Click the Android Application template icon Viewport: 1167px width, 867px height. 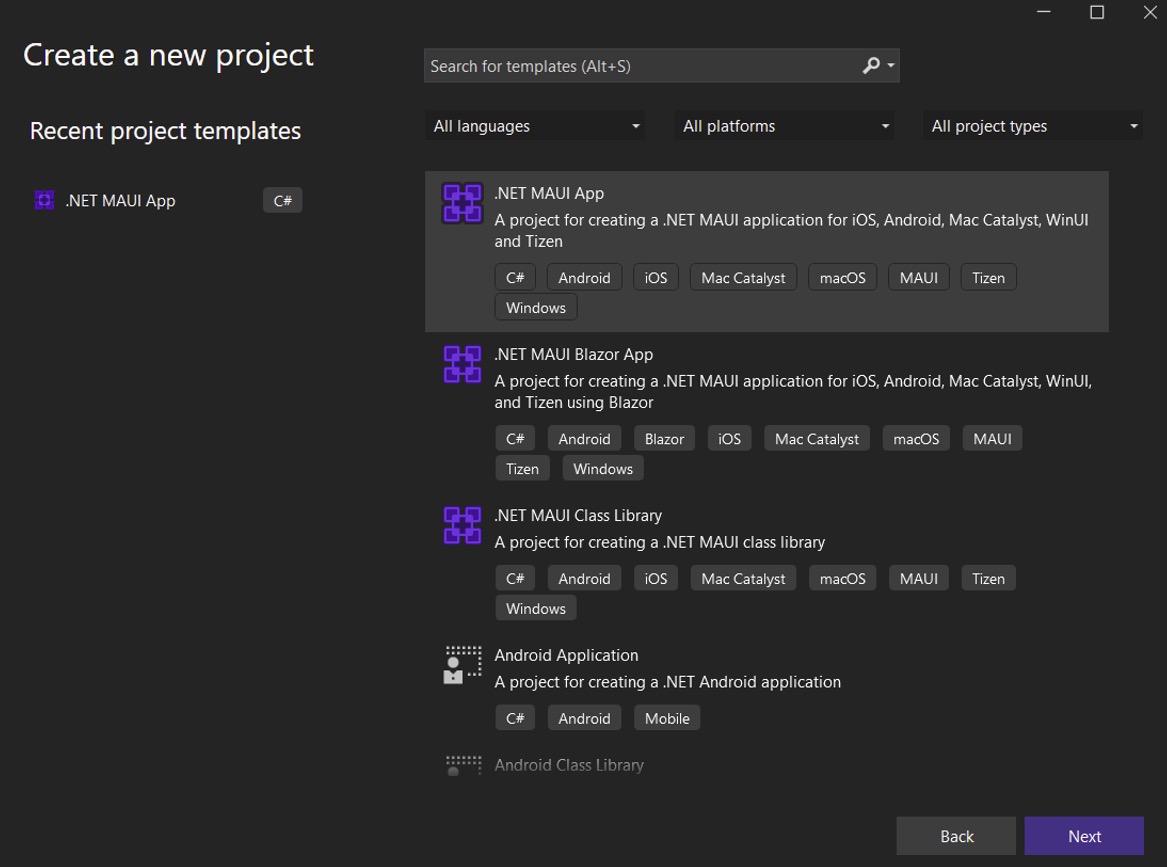point(462,665)
